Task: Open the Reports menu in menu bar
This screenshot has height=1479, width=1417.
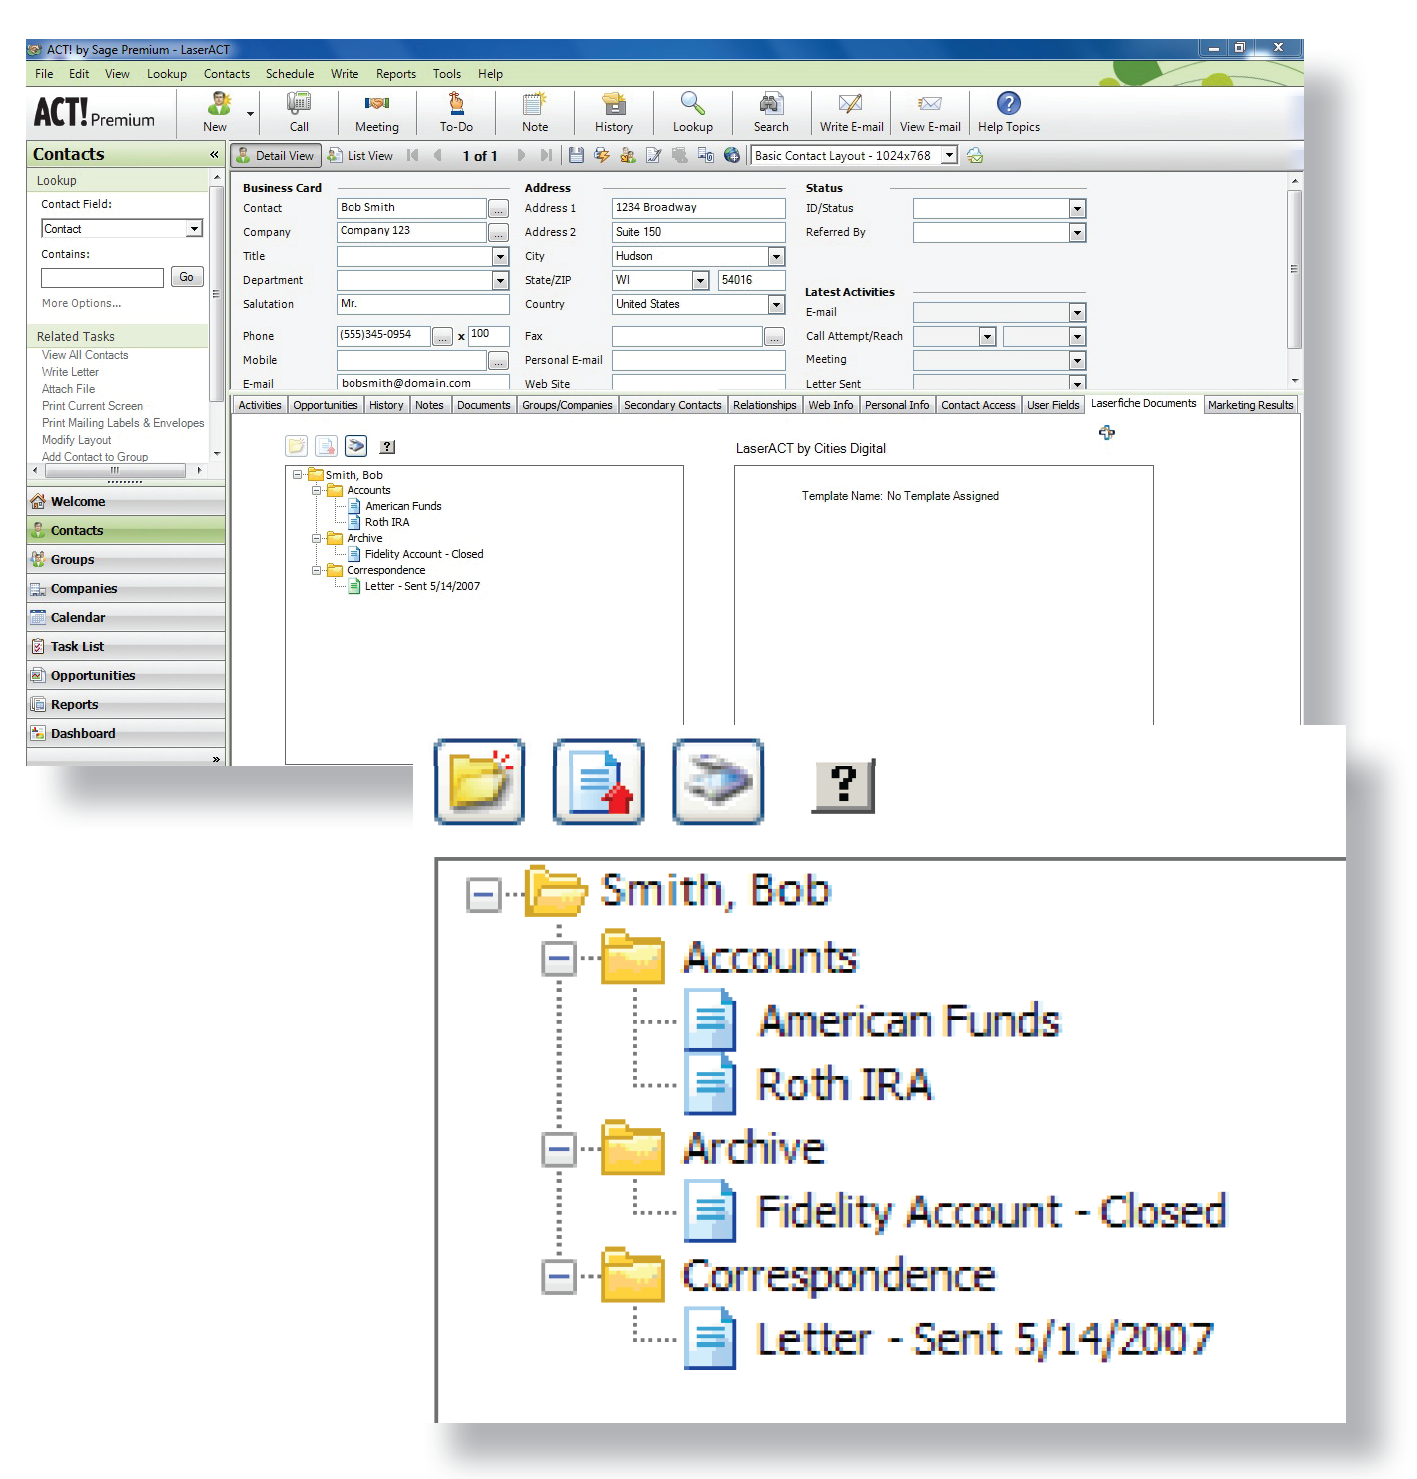Action: (396, 73)
